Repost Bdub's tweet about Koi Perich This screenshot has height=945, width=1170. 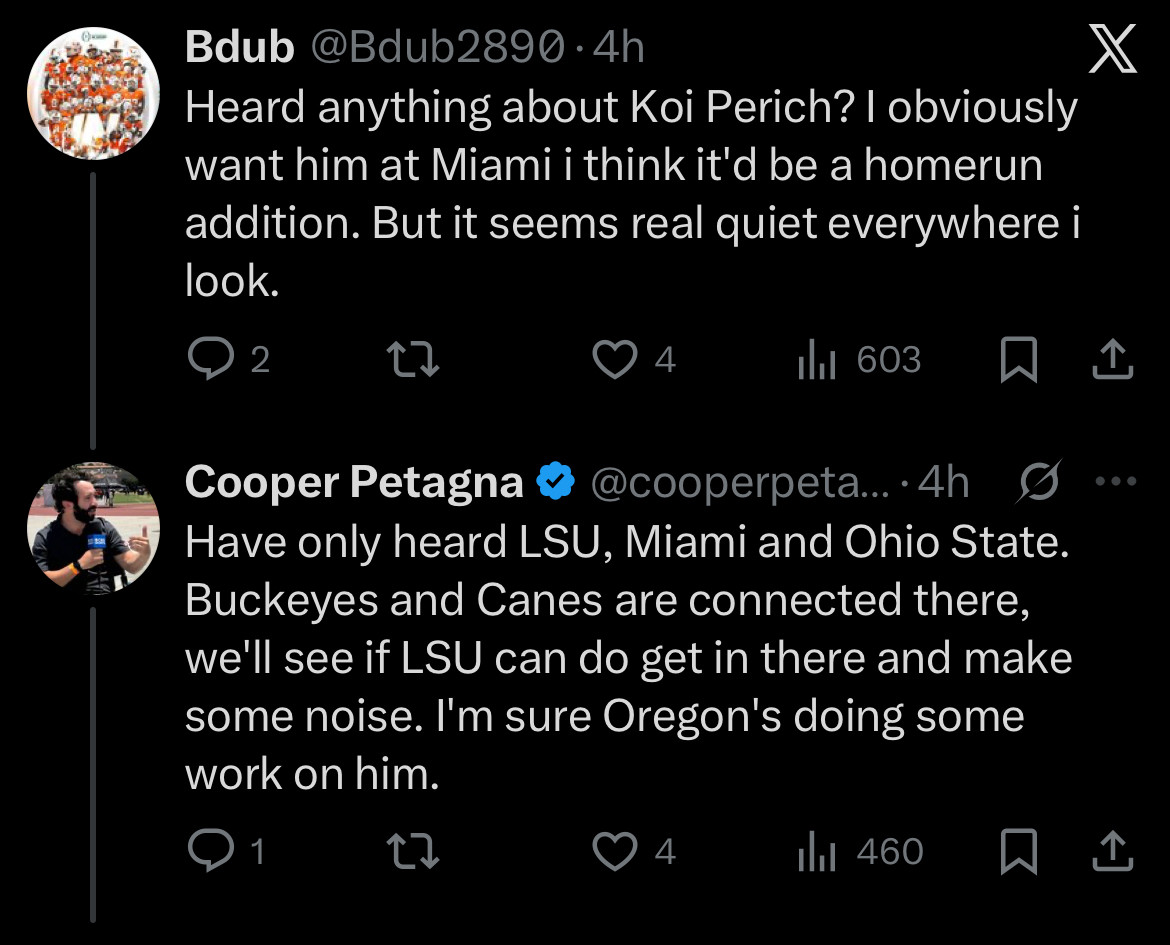click(x=413, y=360)
